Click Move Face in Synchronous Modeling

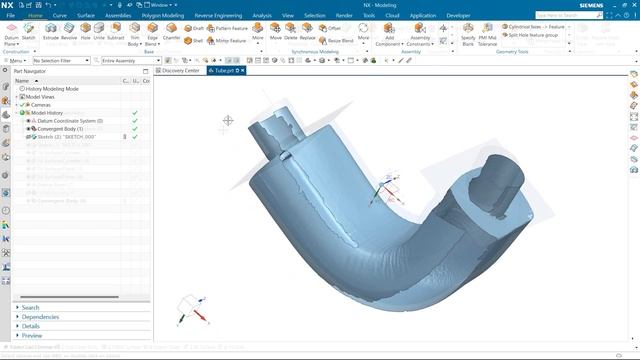(276, 31)
